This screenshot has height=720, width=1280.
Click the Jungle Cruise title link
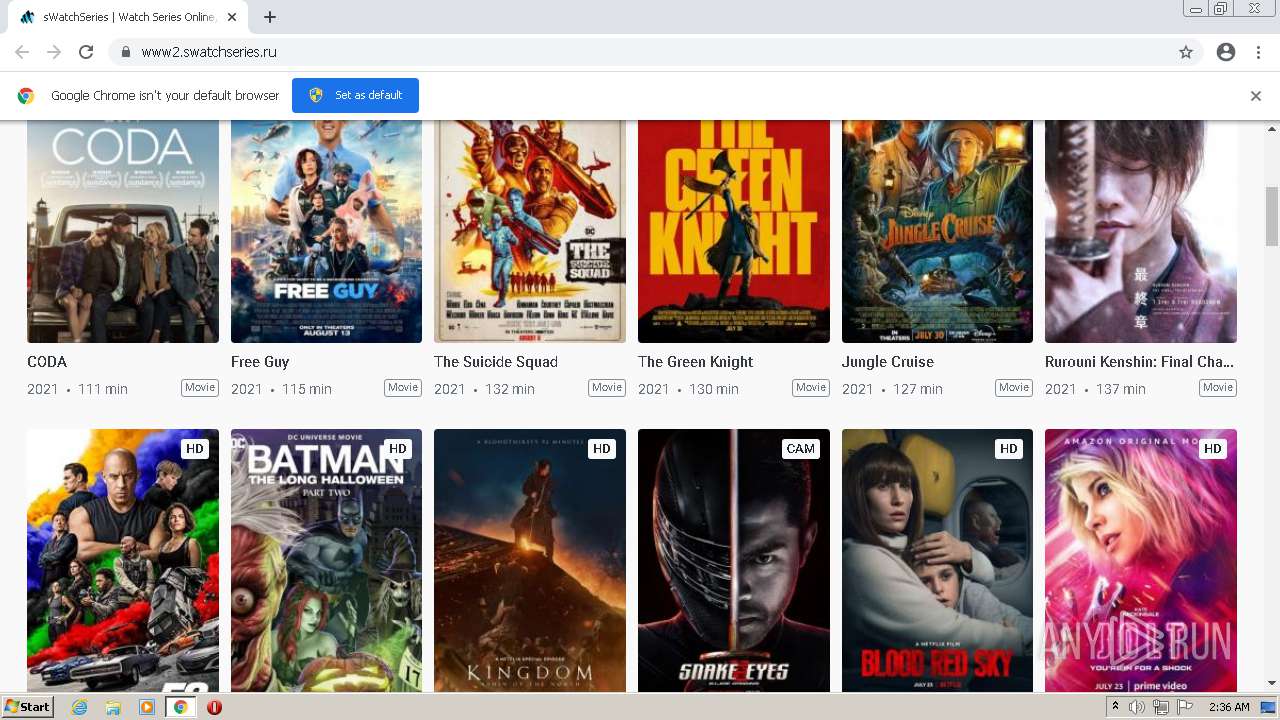888,362
